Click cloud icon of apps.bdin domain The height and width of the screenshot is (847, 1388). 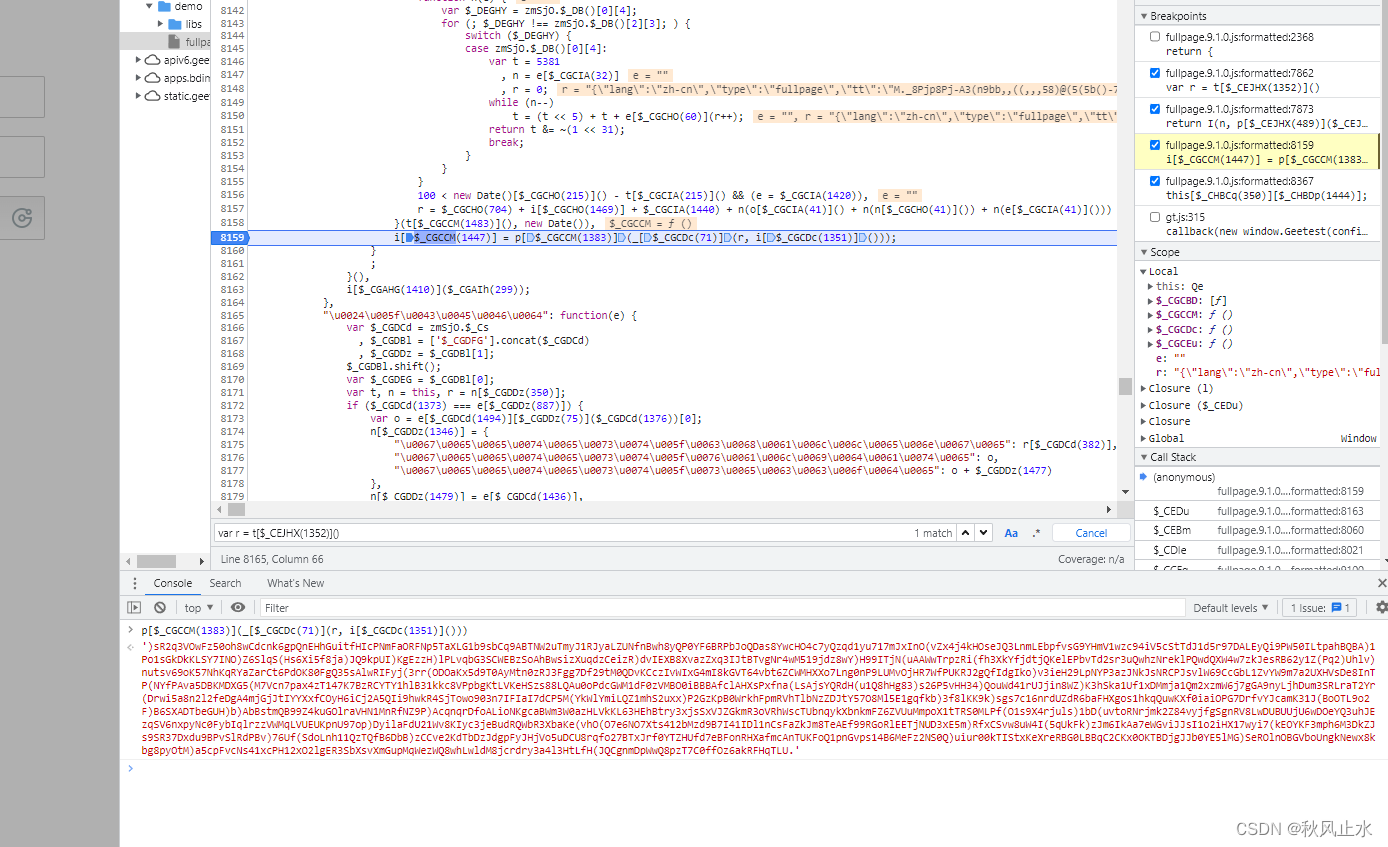pyautogui.click(x=153, y=78)
